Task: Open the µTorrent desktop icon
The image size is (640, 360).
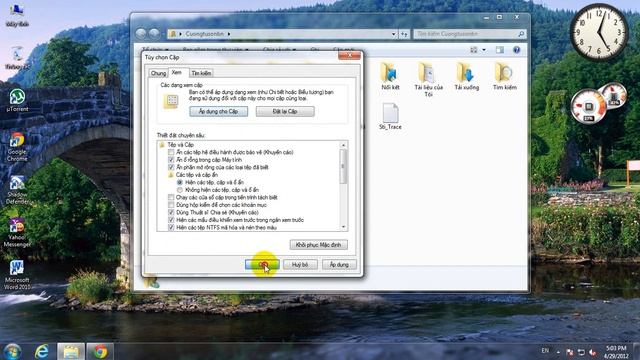Action: point(17,100)
